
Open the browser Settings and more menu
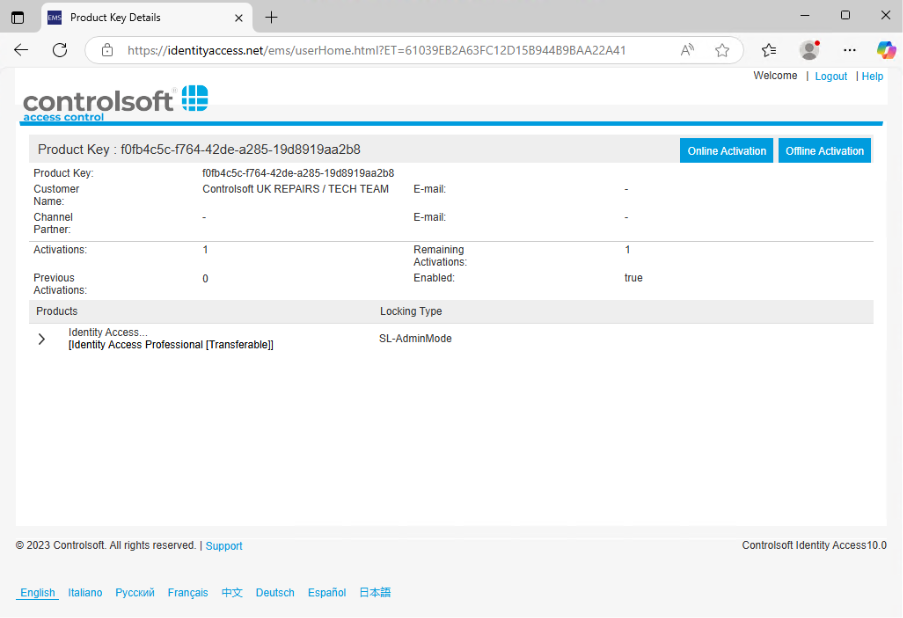849,50
